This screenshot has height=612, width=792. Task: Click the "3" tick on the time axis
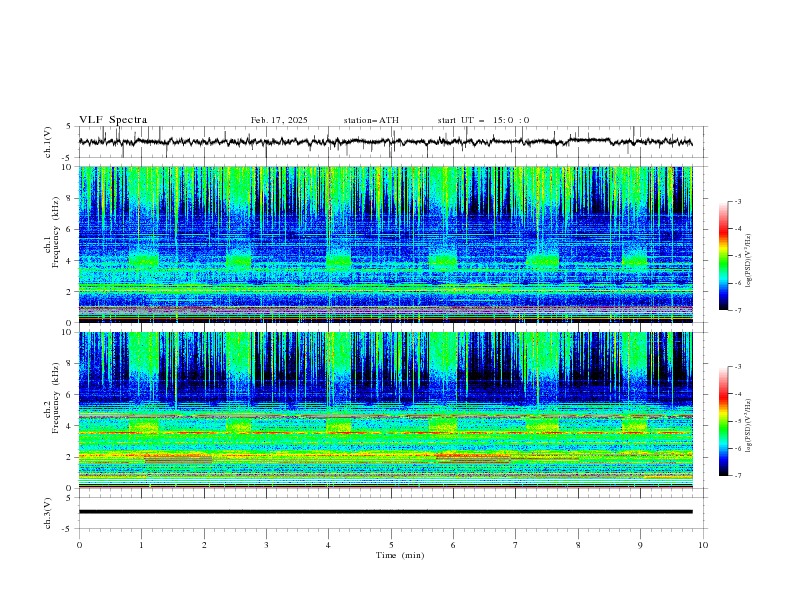[x=266, y=545]
